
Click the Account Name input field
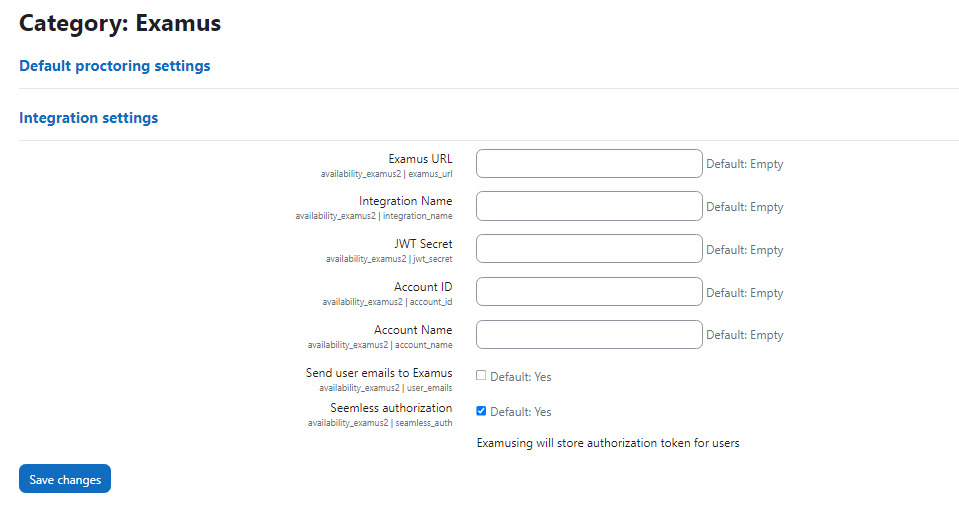(589, 334)
